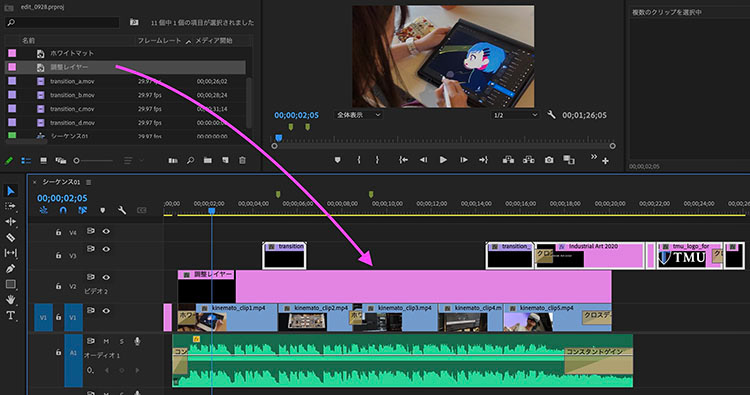
Task: Open the 全体表示 zoom level dropdown
Action: click(358, 115)
